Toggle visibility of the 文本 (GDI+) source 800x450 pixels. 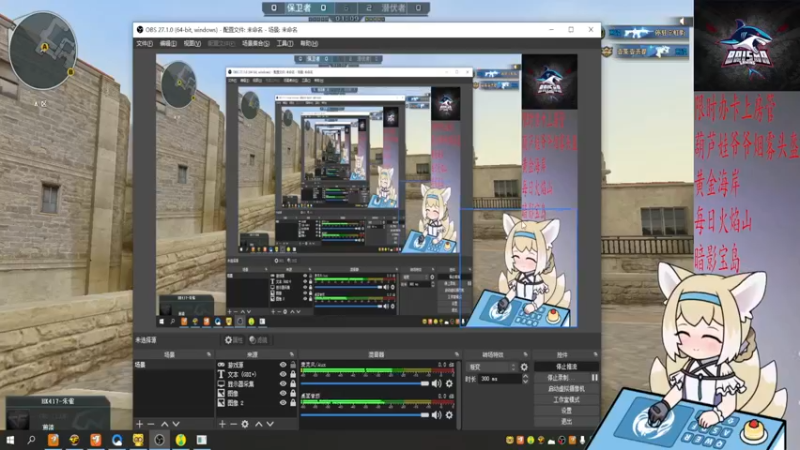pos(283,374)
